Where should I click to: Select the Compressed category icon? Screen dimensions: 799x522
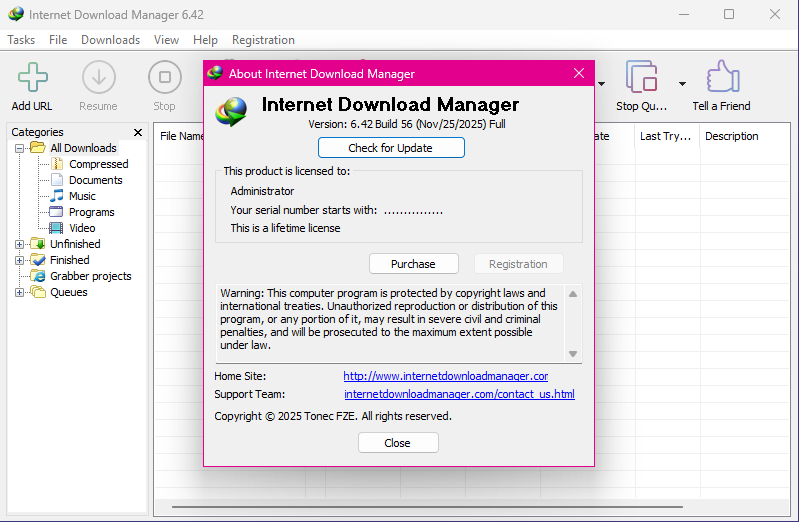[x=57, y=164]
